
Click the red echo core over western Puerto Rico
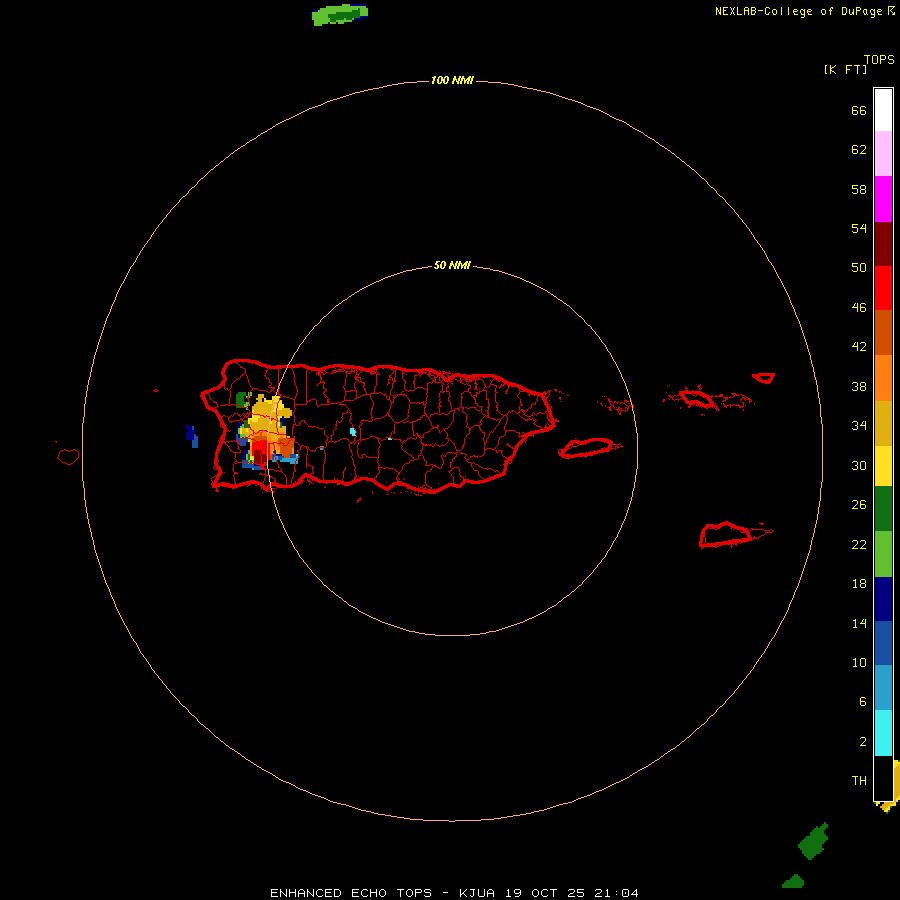(260, 451)
